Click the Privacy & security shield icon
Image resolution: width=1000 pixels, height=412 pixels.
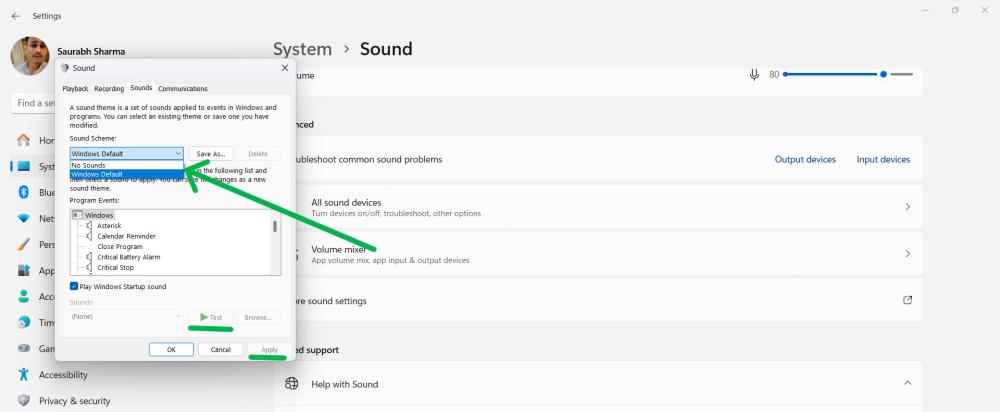[23, 400]
